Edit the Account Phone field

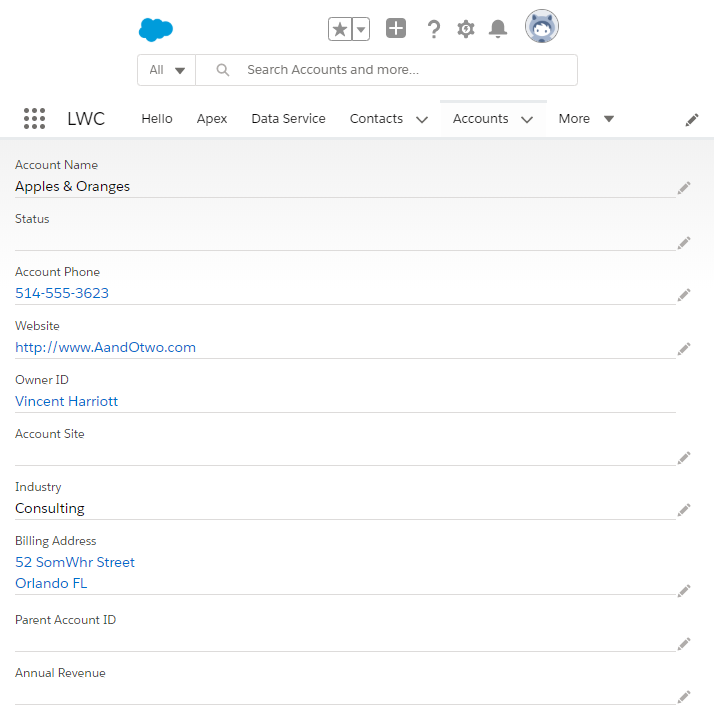click(x=684, y=295)
